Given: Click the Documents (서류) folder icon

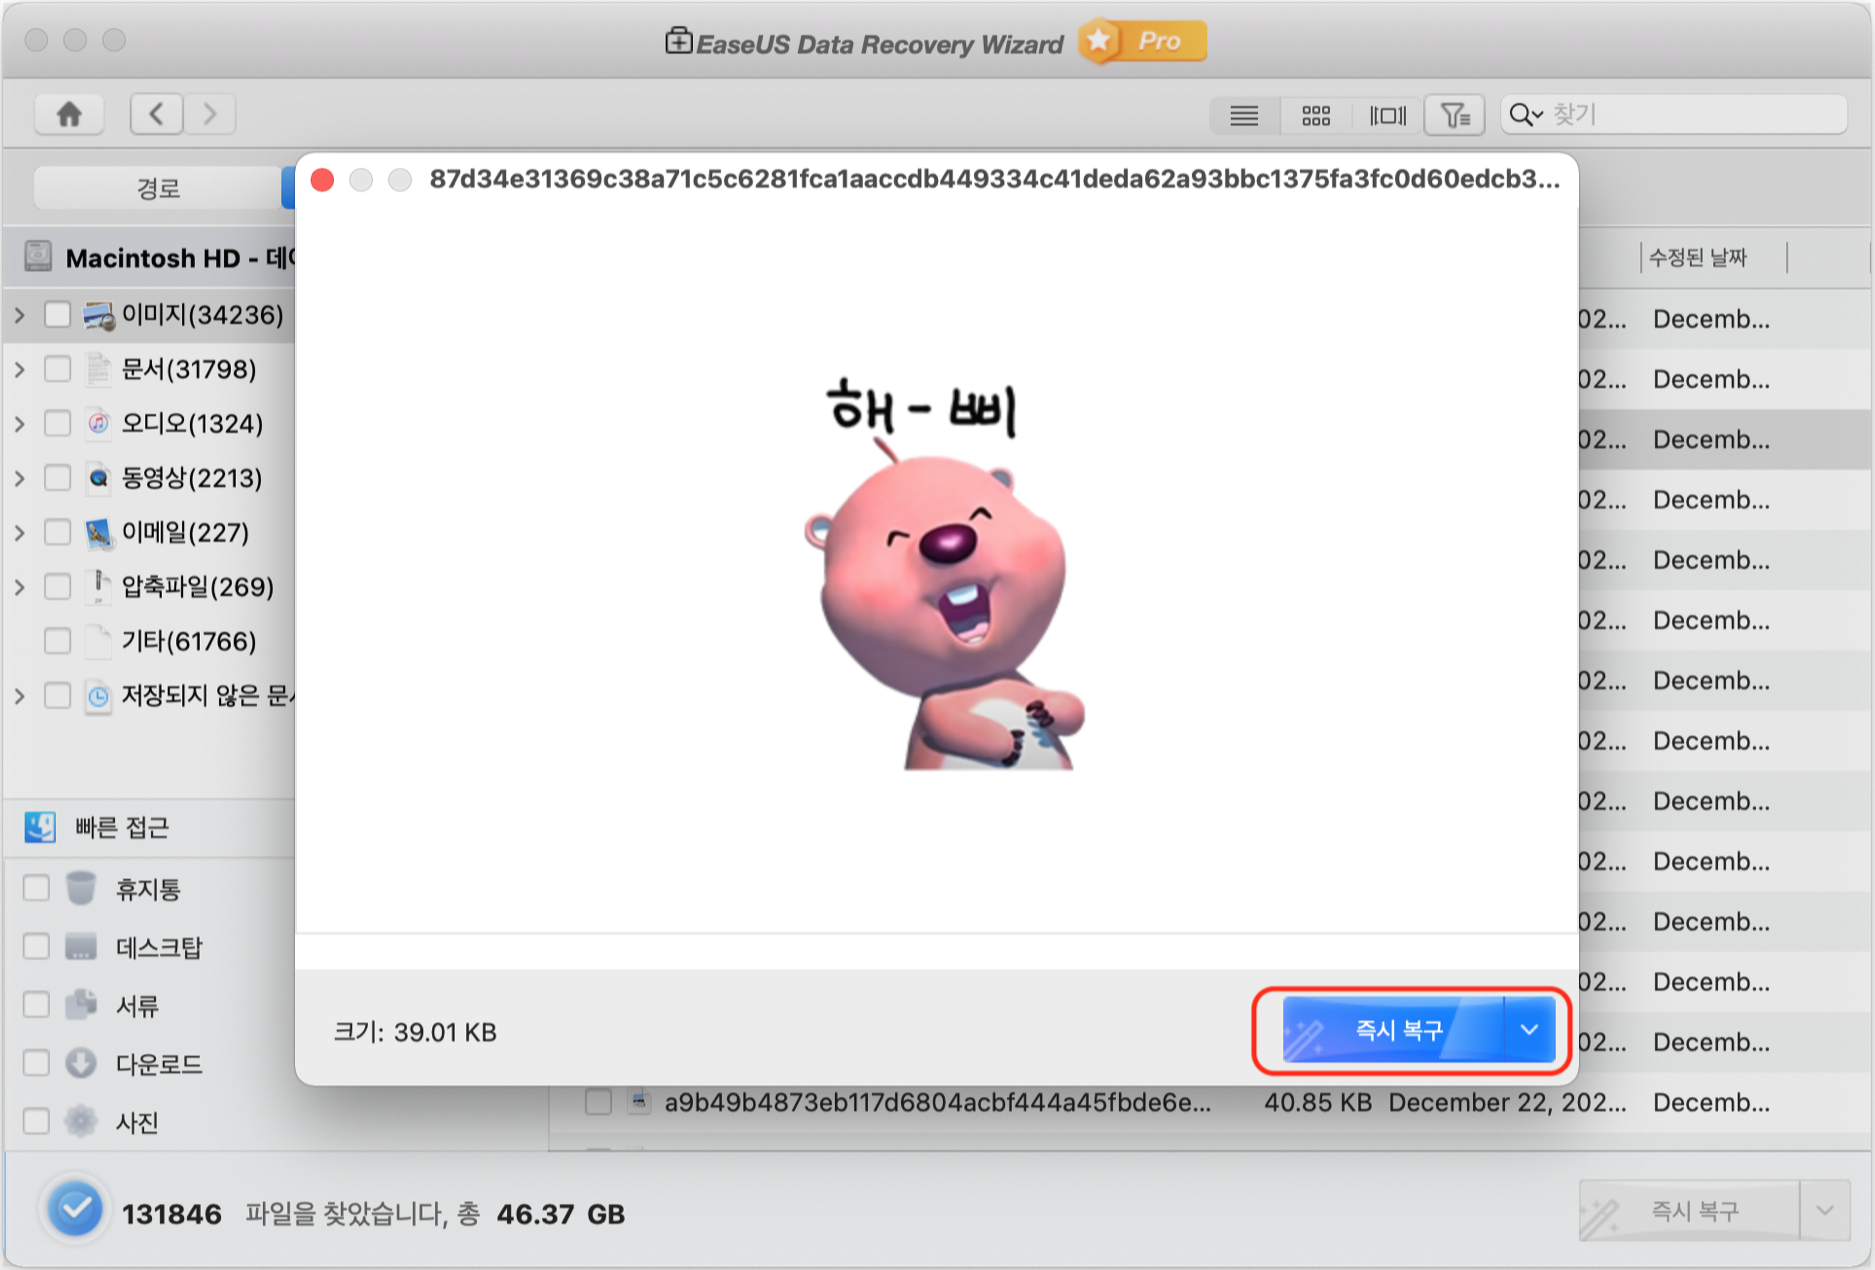Looking at the screenshot, I should (x=81, y=1004).
